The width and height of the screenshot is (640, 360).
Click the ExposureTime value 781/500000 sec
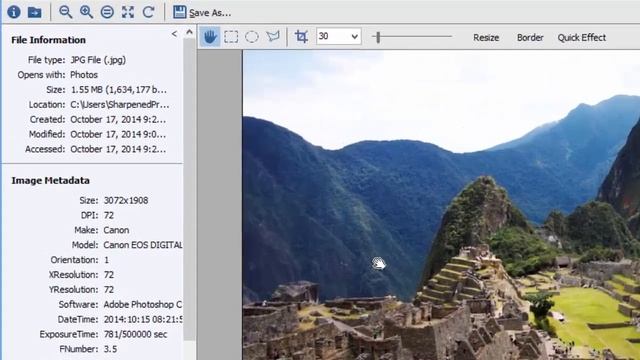click(136, 334)
